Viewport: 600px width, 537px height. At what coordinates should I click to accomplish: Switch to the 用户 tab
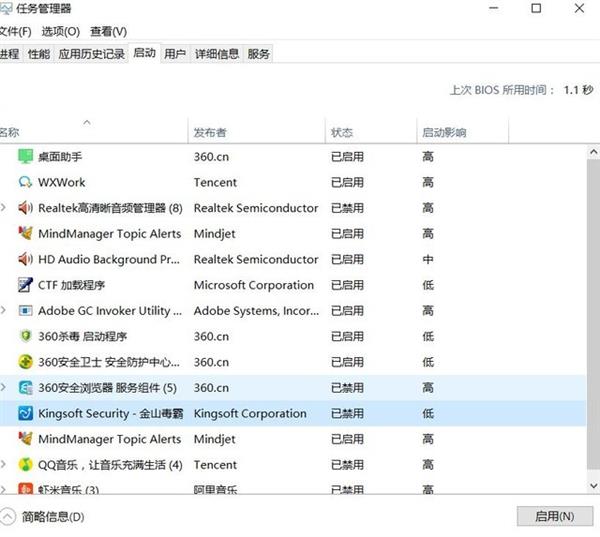pyautogui.click(x=175, y=54)
